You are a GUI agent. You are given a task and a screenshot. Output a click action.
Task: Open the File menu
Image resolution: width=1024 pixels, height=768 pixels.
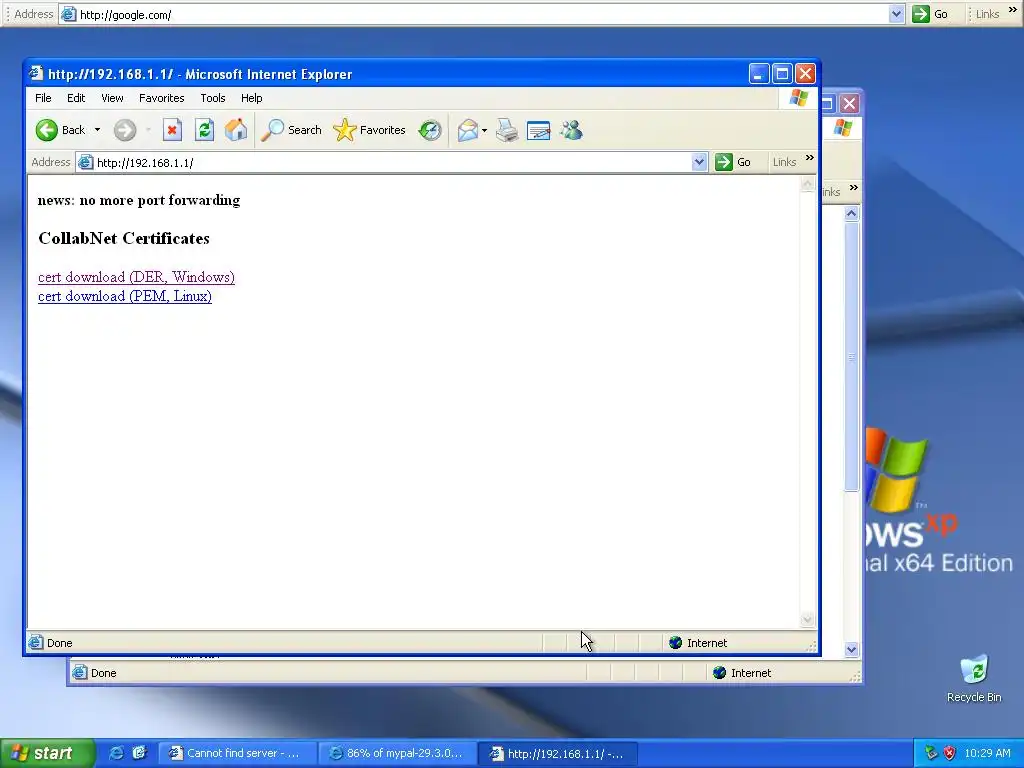(43, 98)
